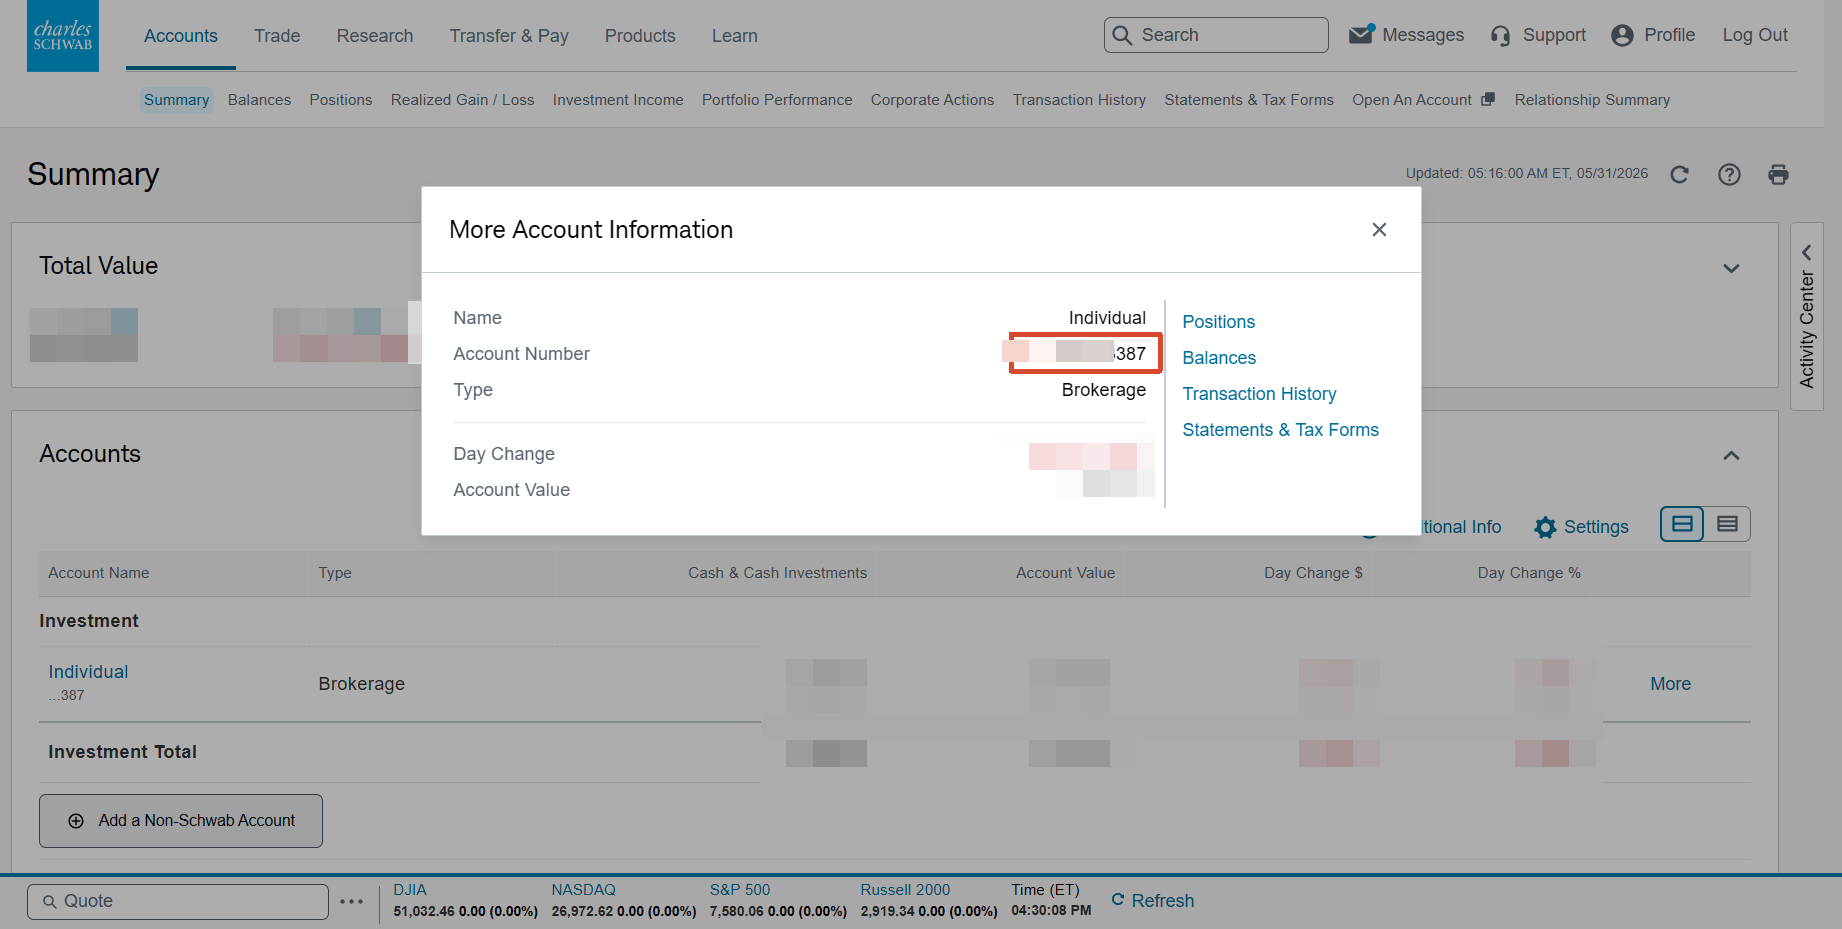This screenshot has width=1842, height=929.
Task: Open Realized Gain / Loss tab
Action: (463, 100)
